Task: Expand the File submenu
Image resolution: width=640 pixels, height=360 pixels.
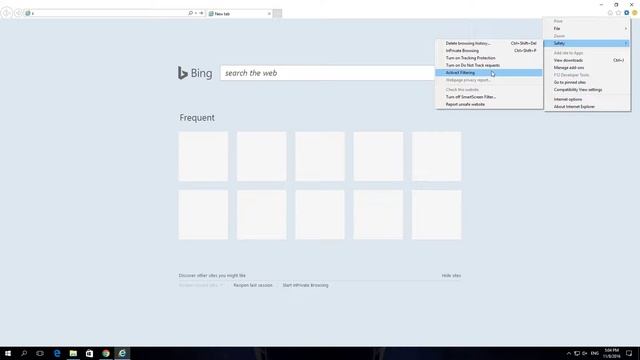Action: [587, 29]
